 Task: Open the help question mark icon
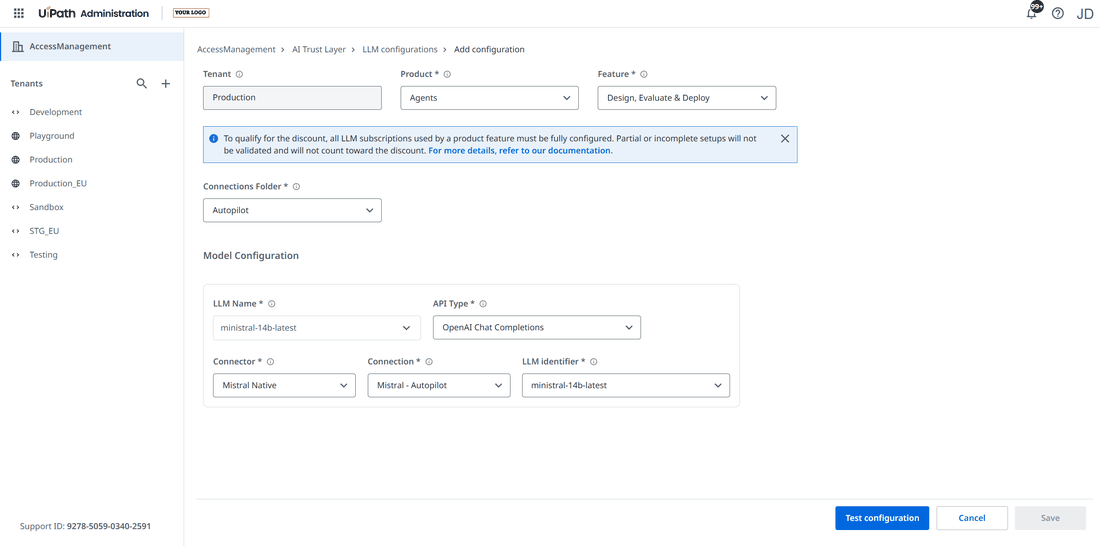(1058, 13)
